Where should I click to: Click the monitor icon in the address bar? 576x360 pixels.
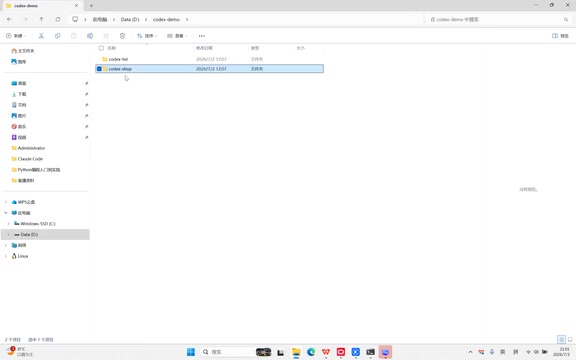[75, 19]
